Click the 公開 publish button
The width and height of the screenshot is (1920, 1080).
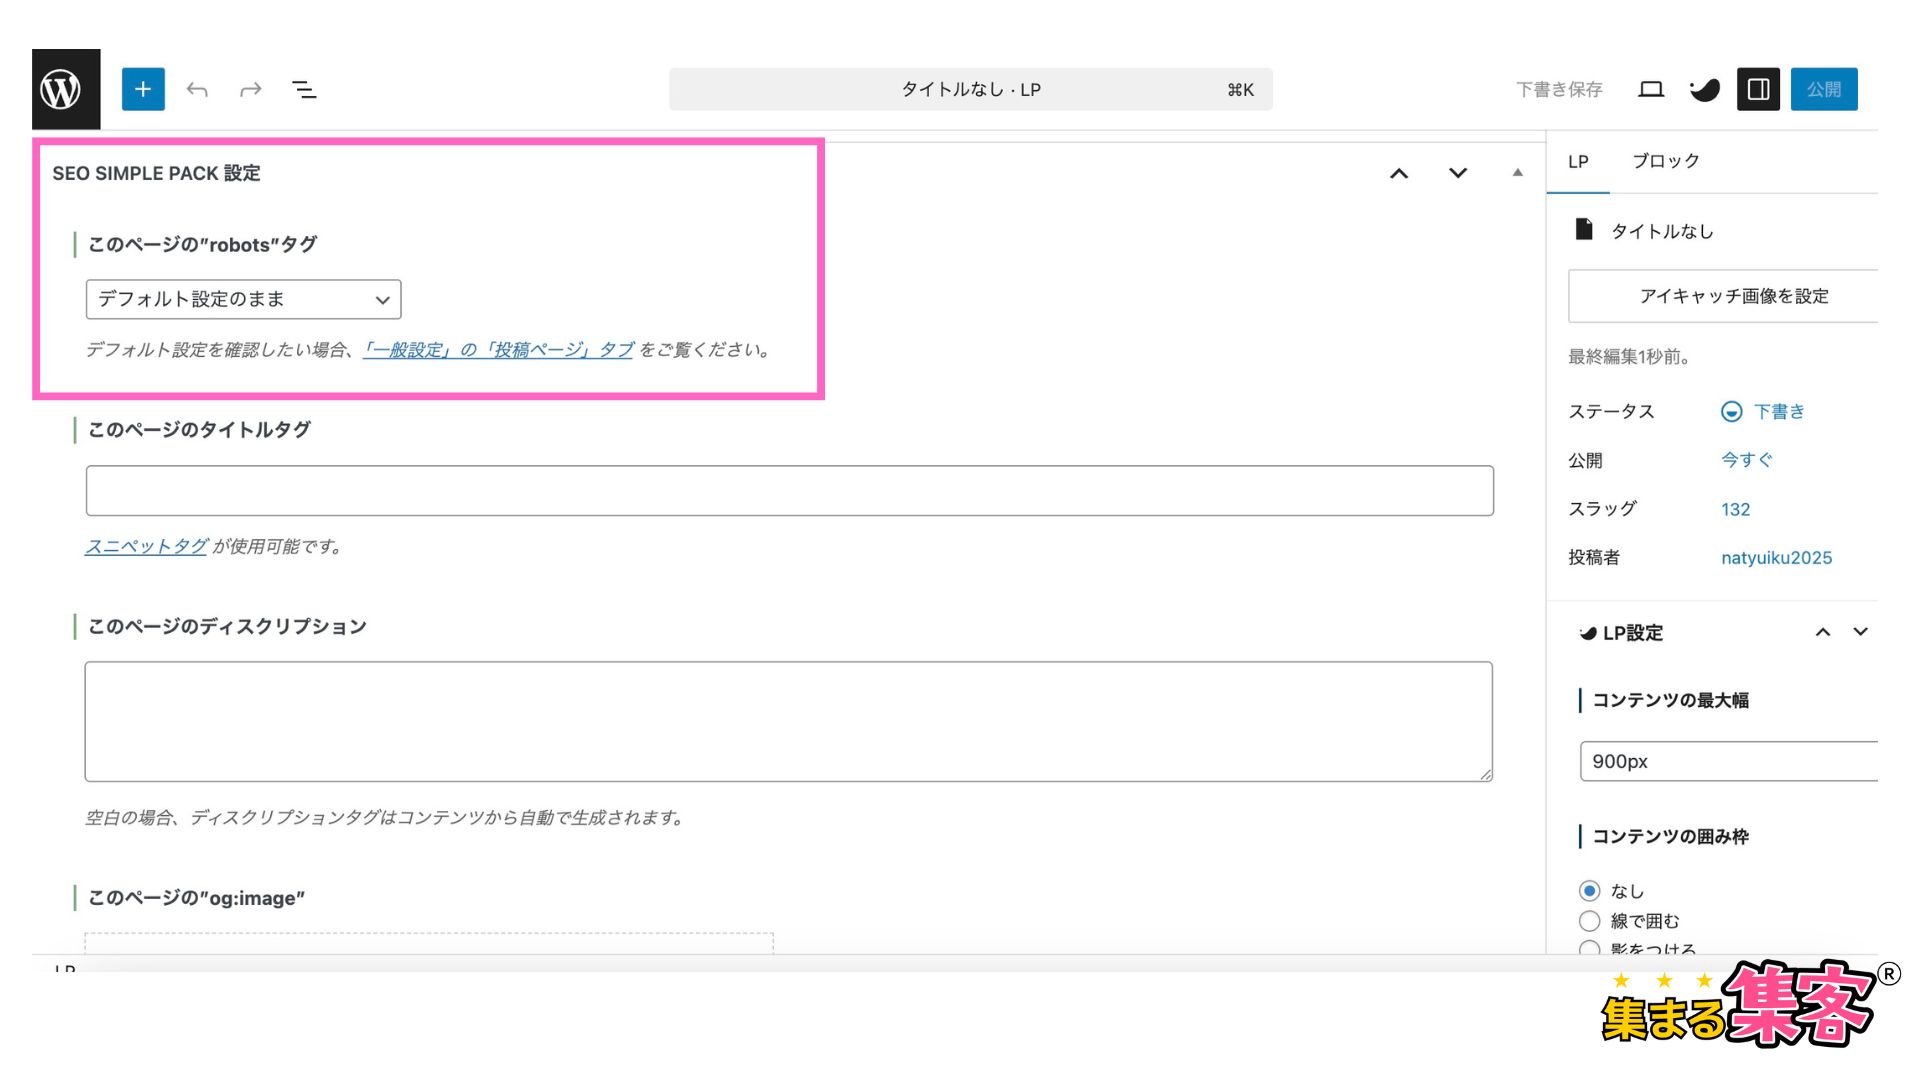point(1823,90)
